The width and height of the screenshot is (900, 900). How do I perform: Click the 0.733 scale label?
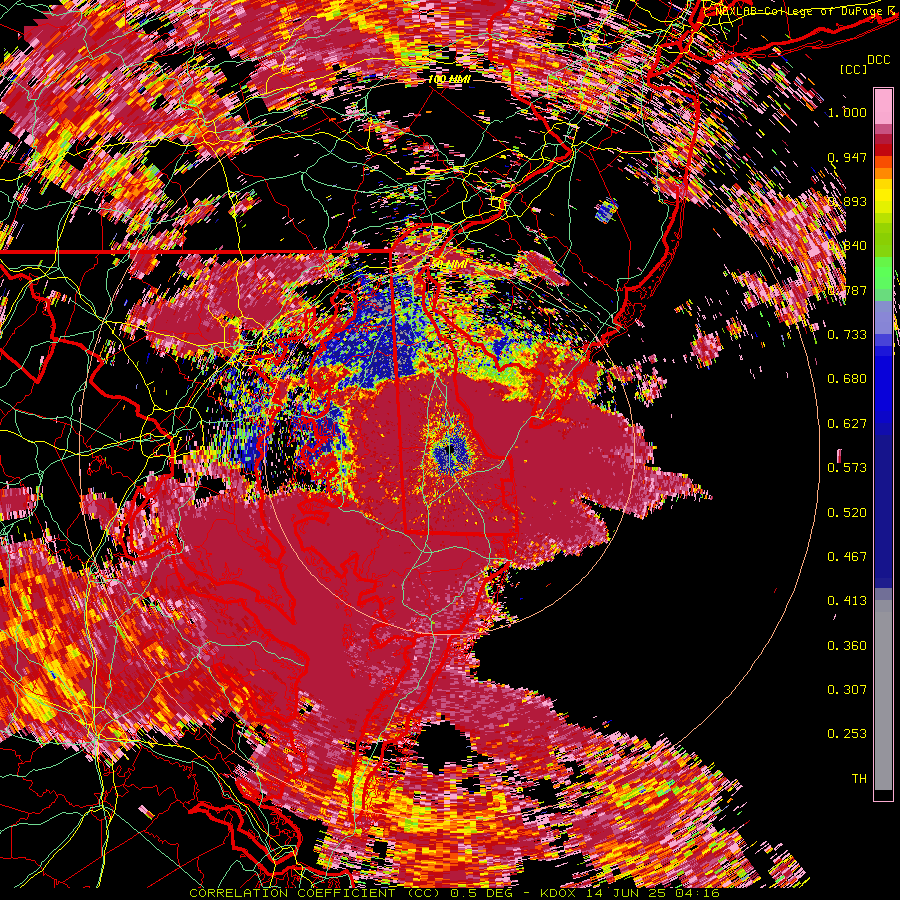847,335
